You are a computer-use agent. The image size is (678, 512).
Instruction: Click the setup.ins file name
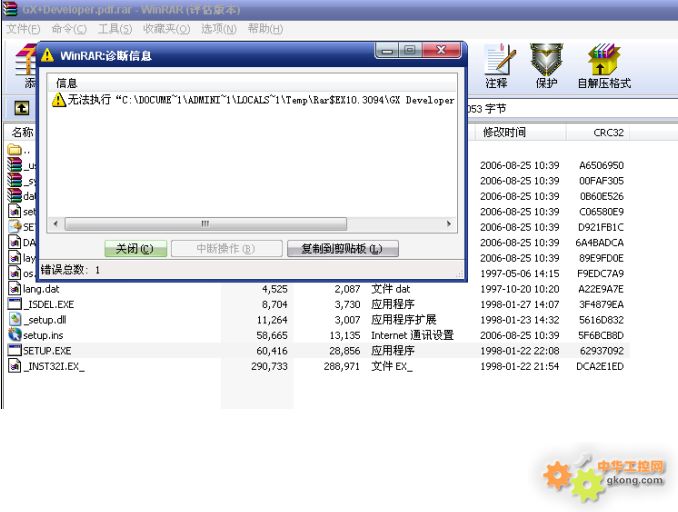pyautogui.click(x=43, y=335)
